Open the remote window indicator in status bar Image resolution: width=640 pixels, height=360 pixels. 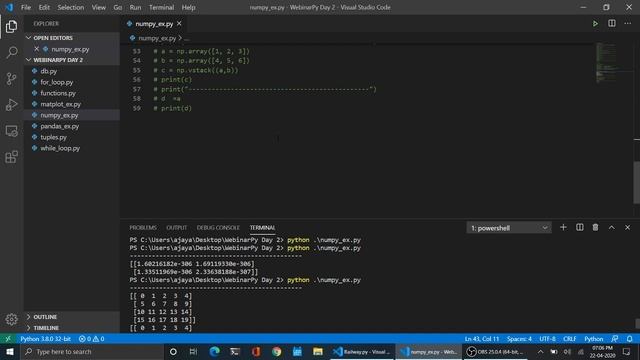click(8, 339)
